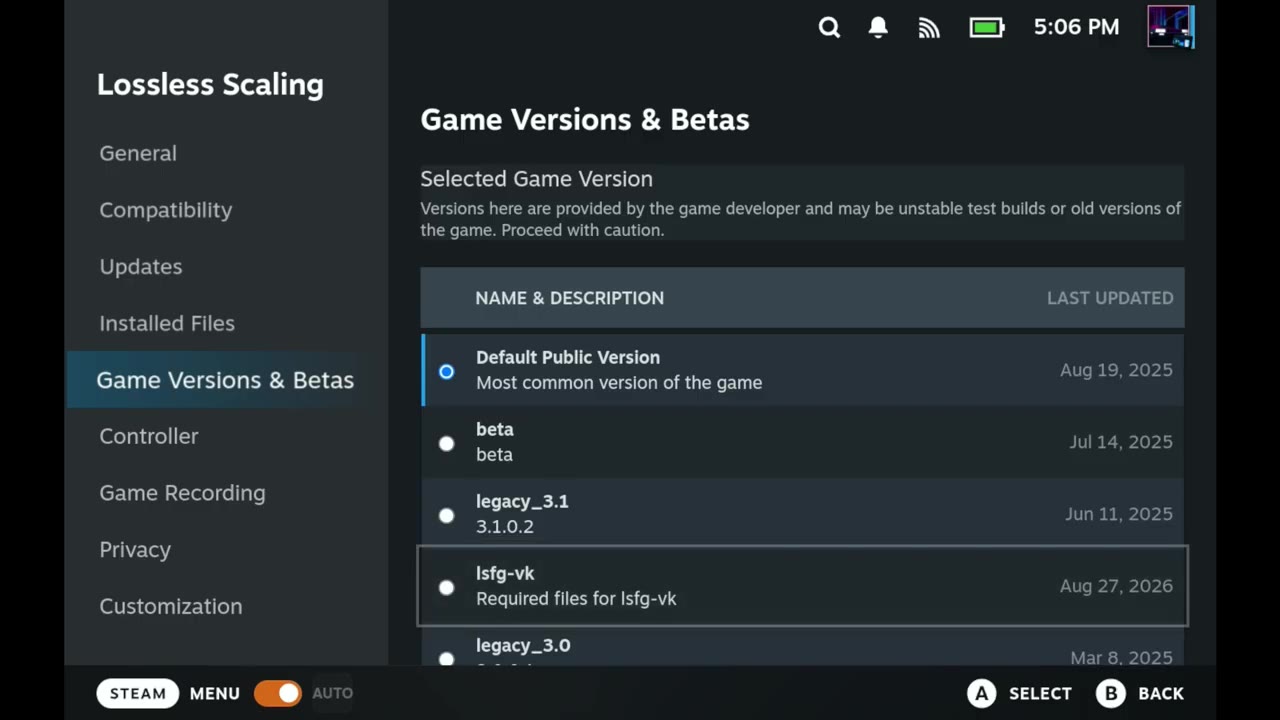Click the Aug 27, 2026 date
This screenshot has height=720, width=1280.
point(1116,586)
